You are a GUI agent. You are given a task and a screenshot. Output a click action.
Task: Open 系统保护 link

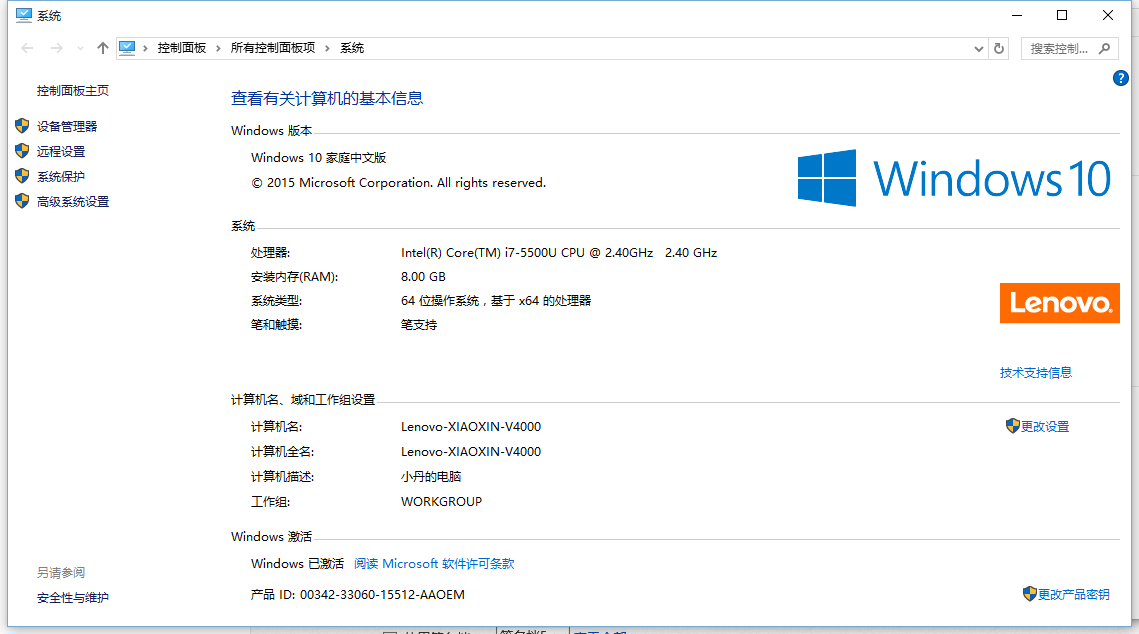(x=61, y=176)
